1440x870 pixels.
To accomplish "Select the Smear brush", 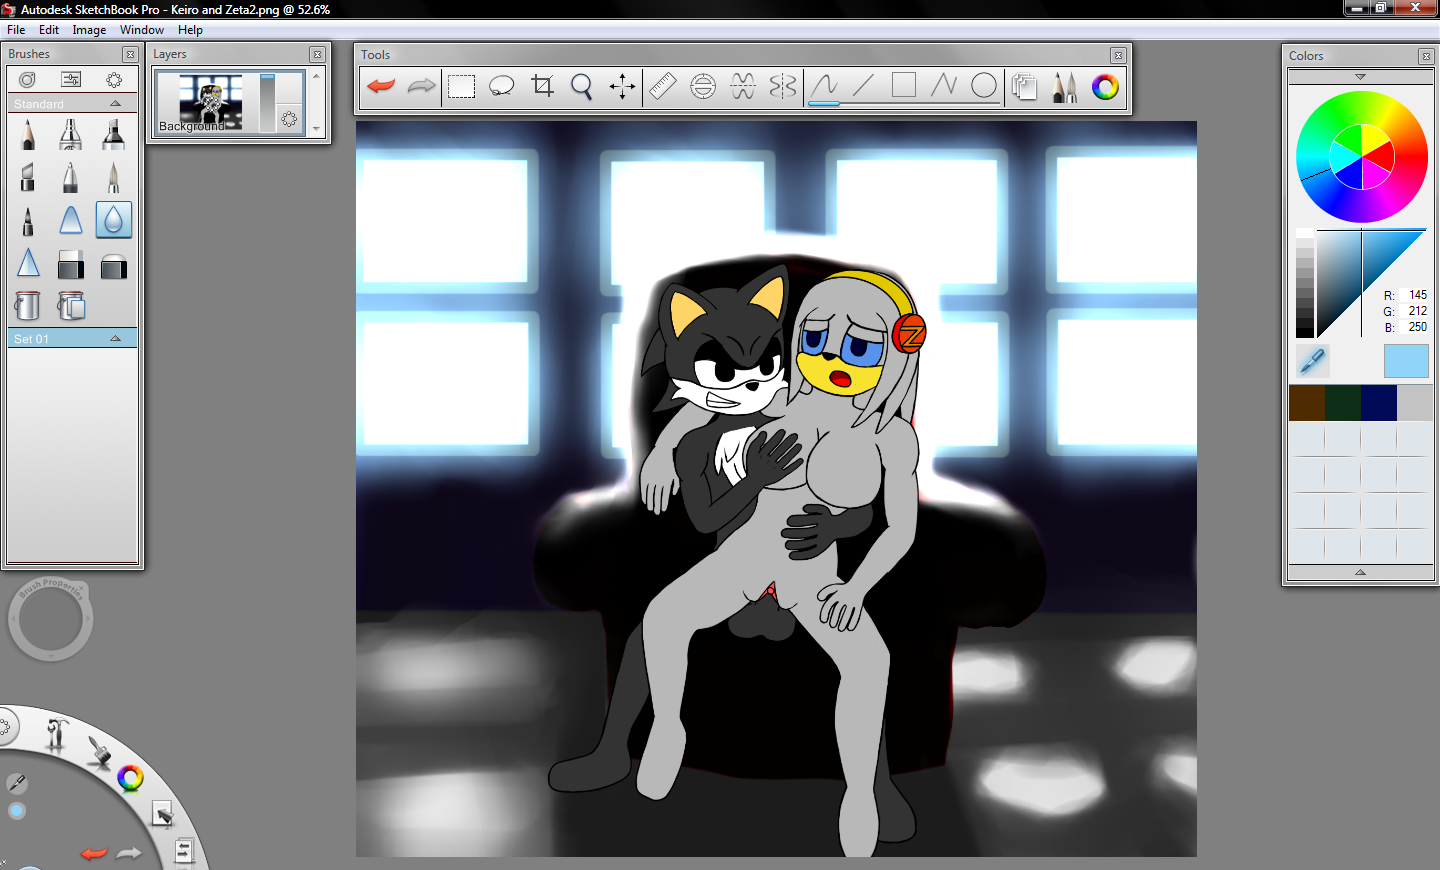I will pos(70,220).
